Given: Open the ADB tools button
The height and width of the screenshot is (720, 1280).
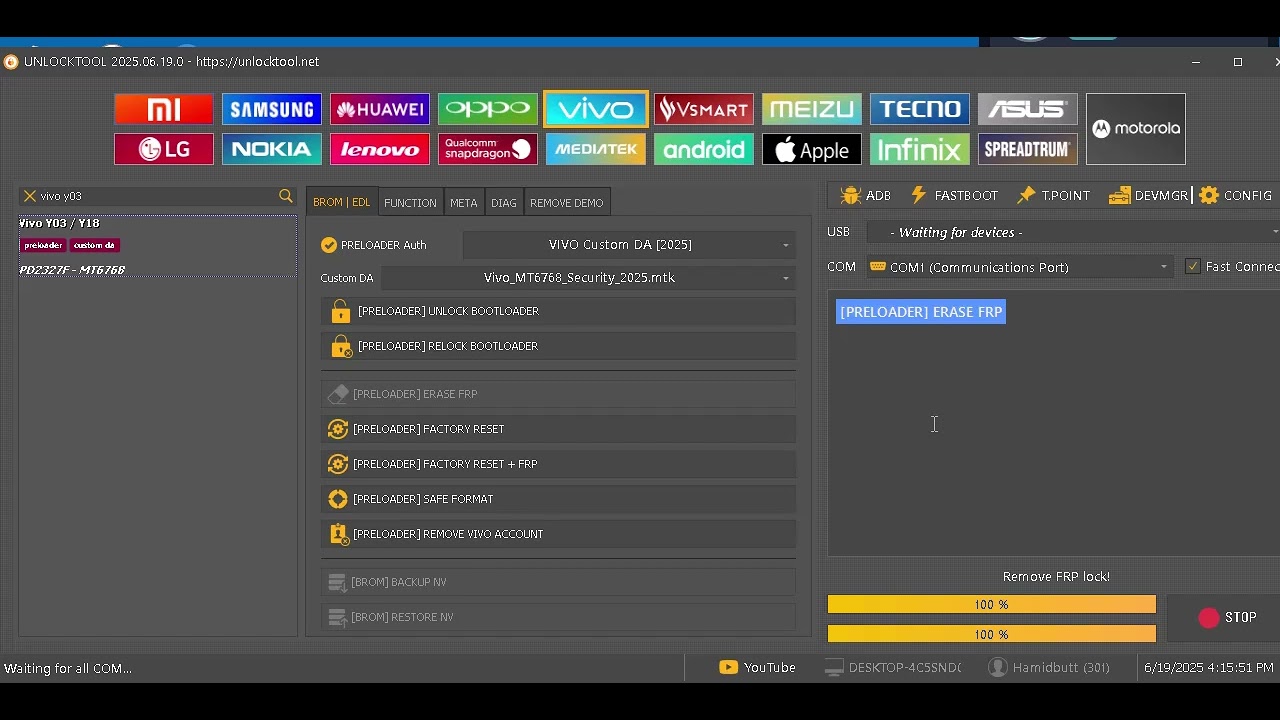Looking at the screenshot, I should coord(866,196).
